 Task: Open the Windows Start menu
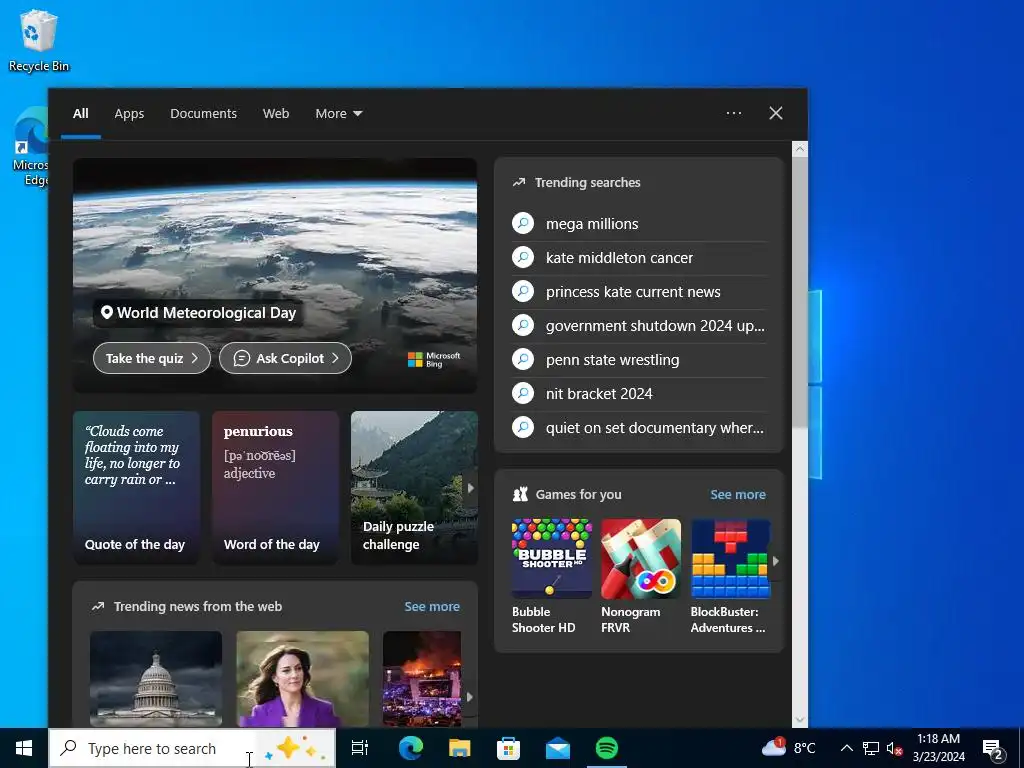(x=24, y=748)
